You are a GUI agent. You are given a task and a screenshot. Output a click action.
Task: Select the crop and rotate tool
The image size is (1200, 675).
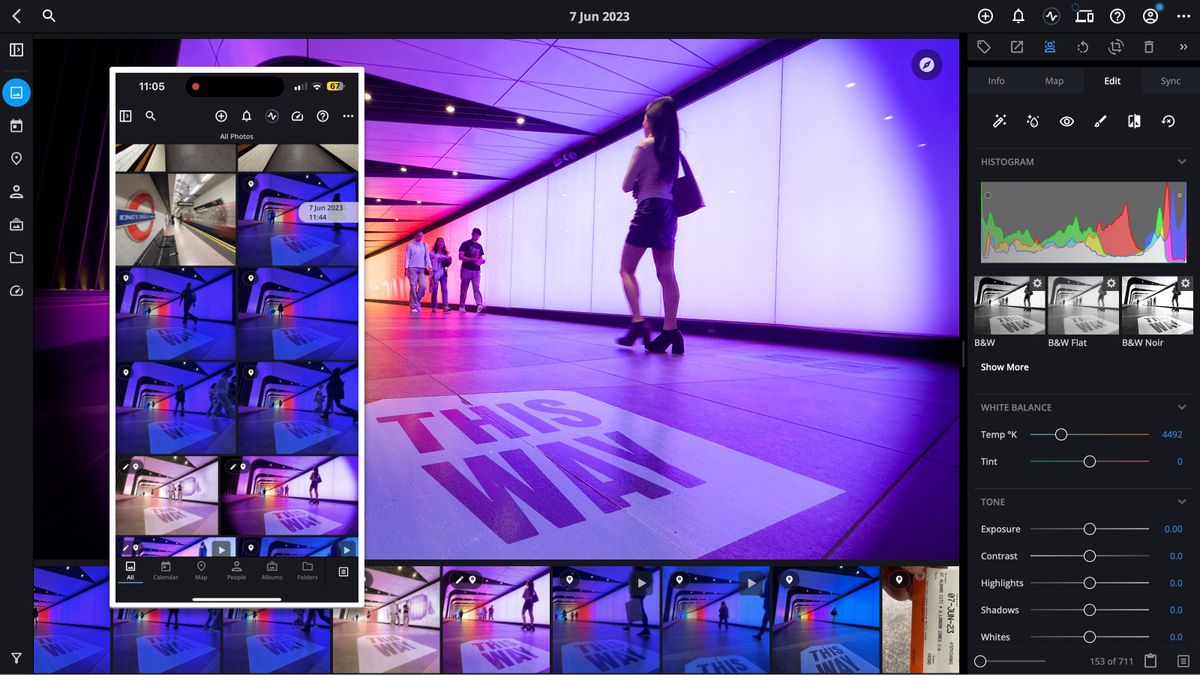pos(1117,46)
